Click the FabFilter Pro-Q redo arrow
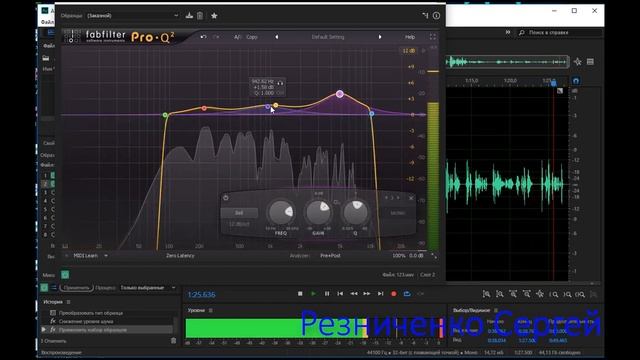 pos(216,37)
